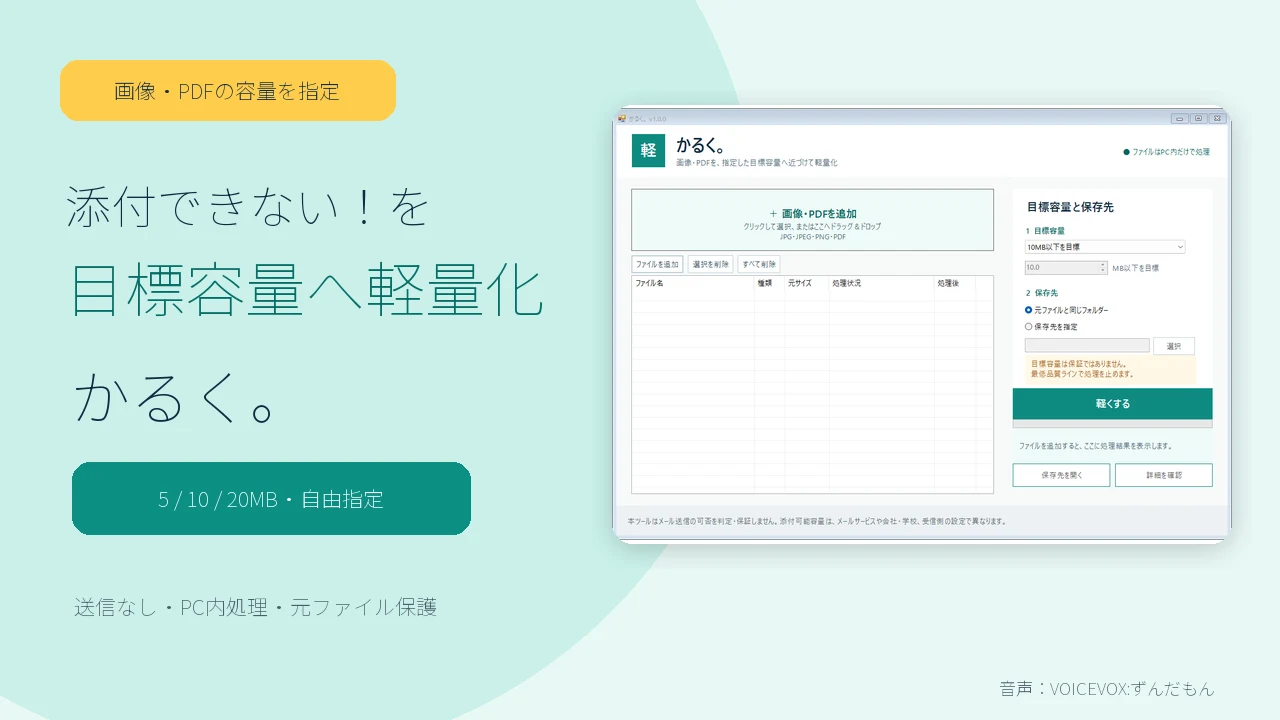Click the green 軽くする button
This screenshot has width=1280, height=720.
coord(1112,404)
